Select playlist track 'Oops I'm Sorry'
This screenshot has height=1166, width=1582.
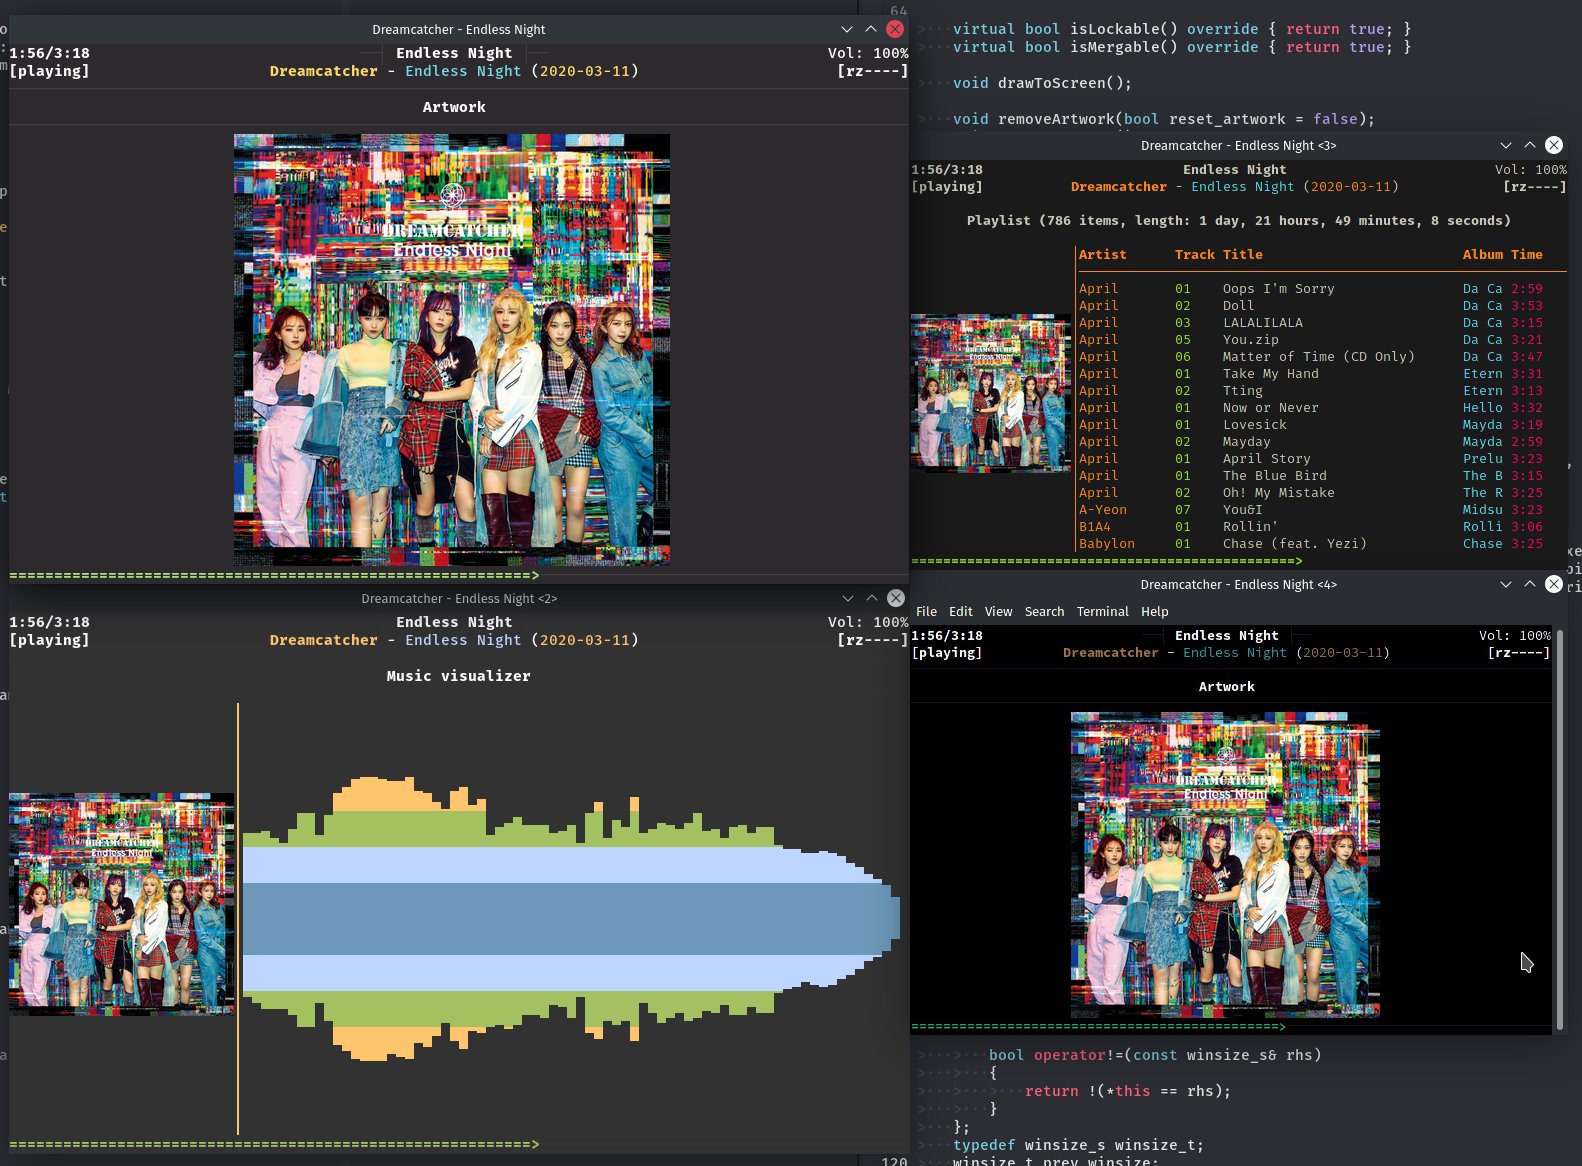pos(1311,289)
